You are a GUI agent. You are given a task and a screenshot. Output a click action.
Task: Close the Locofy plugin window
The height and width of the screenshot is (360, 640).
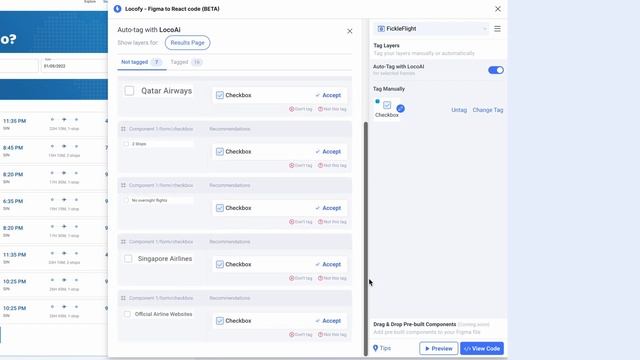pyautogui.click(x=498, y=9)
